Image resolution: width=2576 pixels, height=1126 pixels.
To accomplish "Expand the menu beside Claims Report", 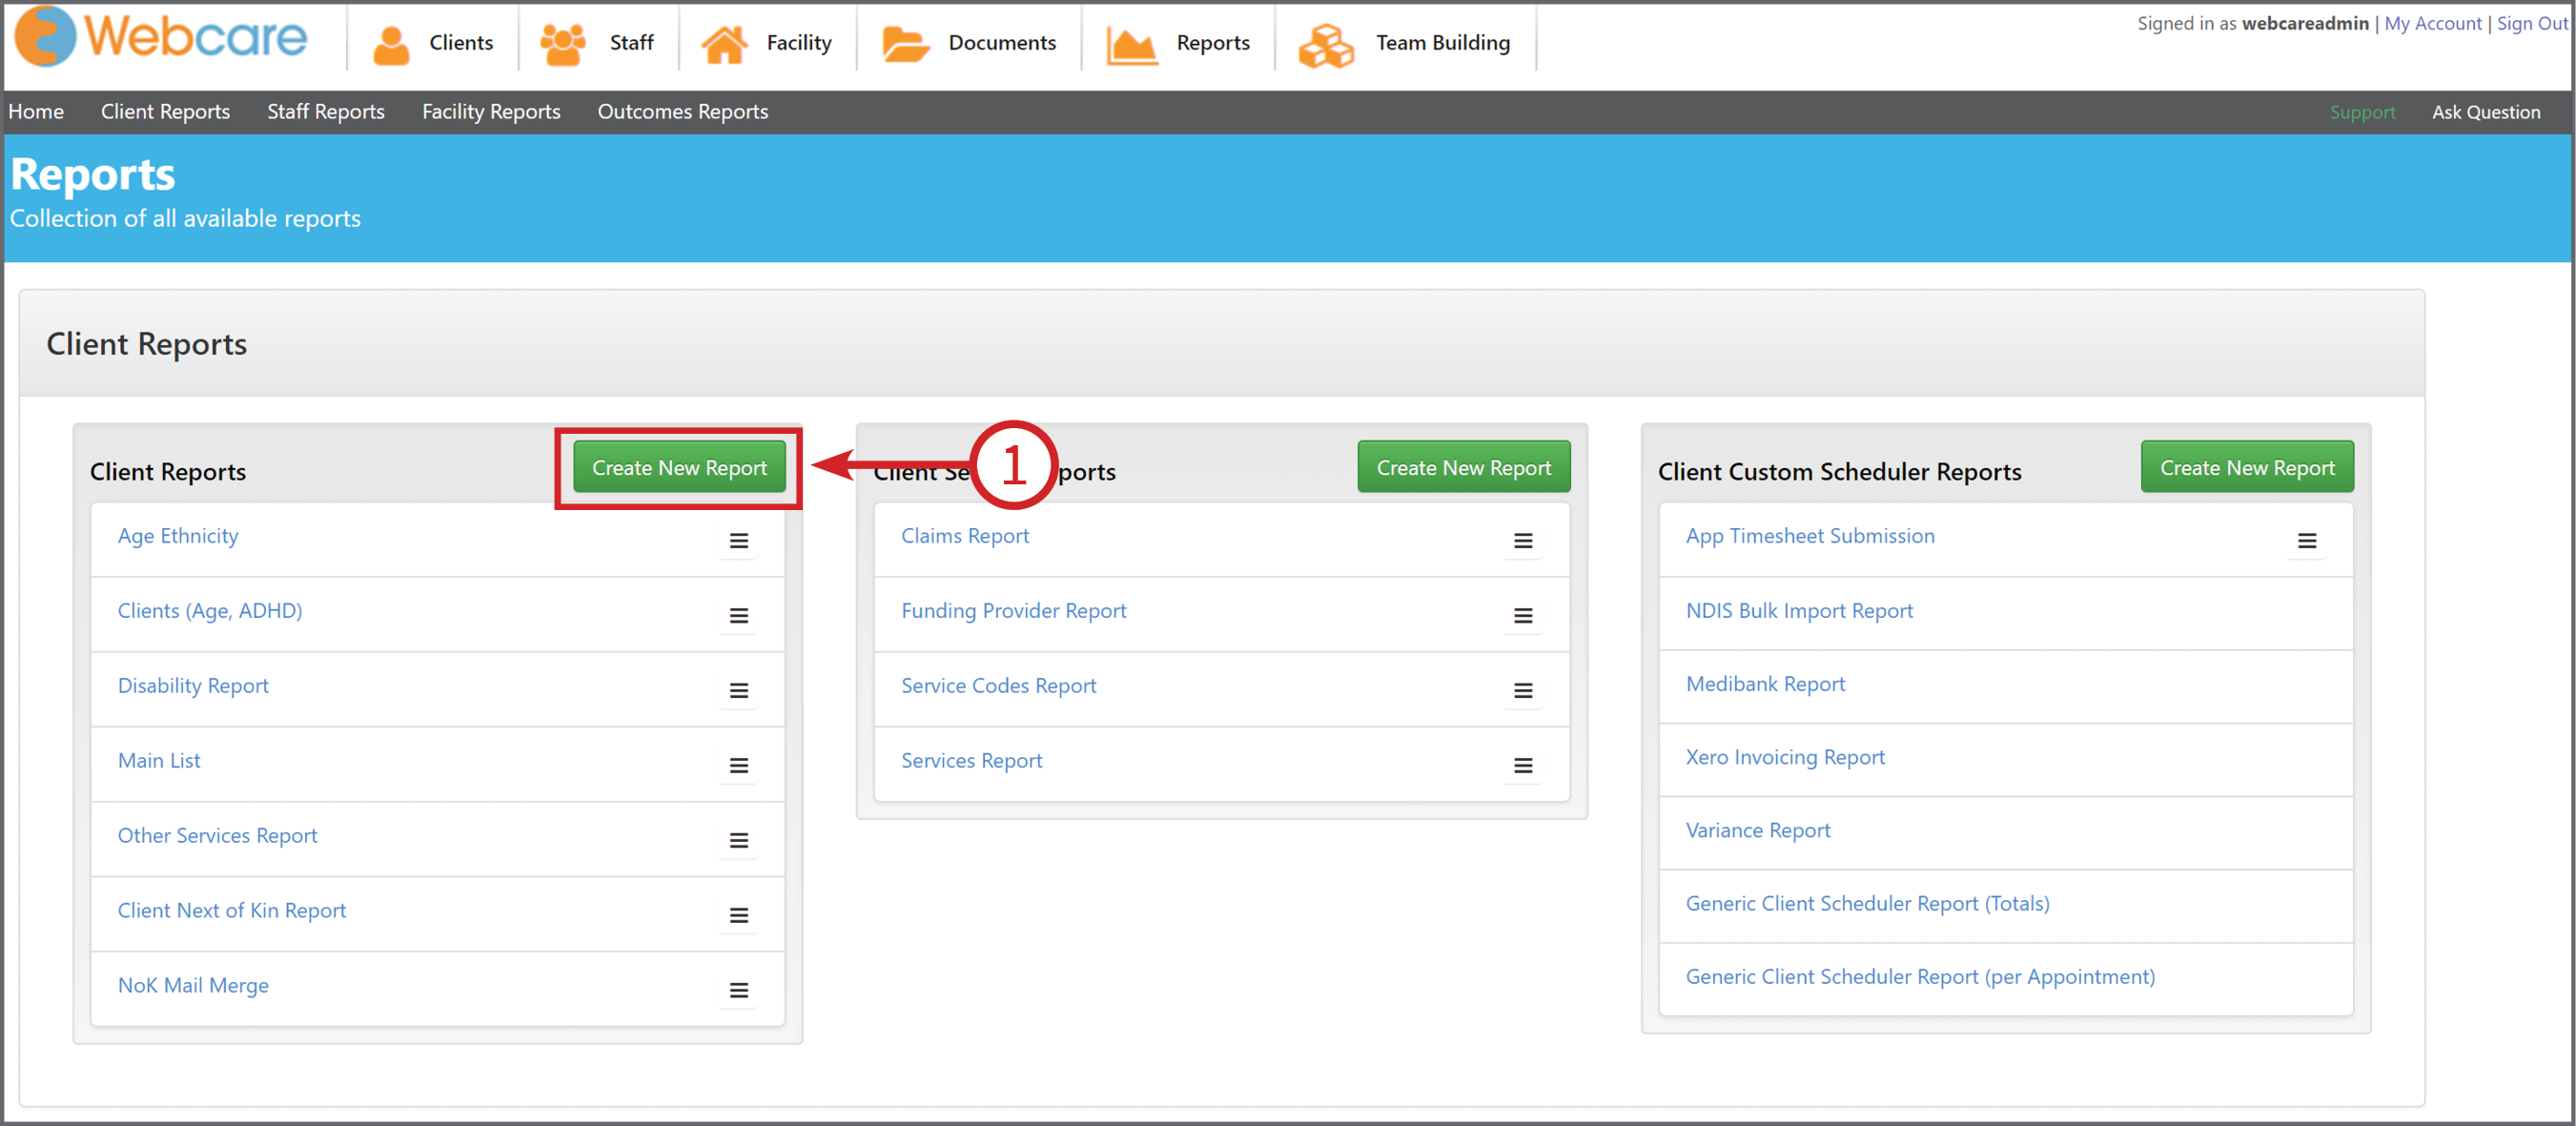I will (1523, 540).
